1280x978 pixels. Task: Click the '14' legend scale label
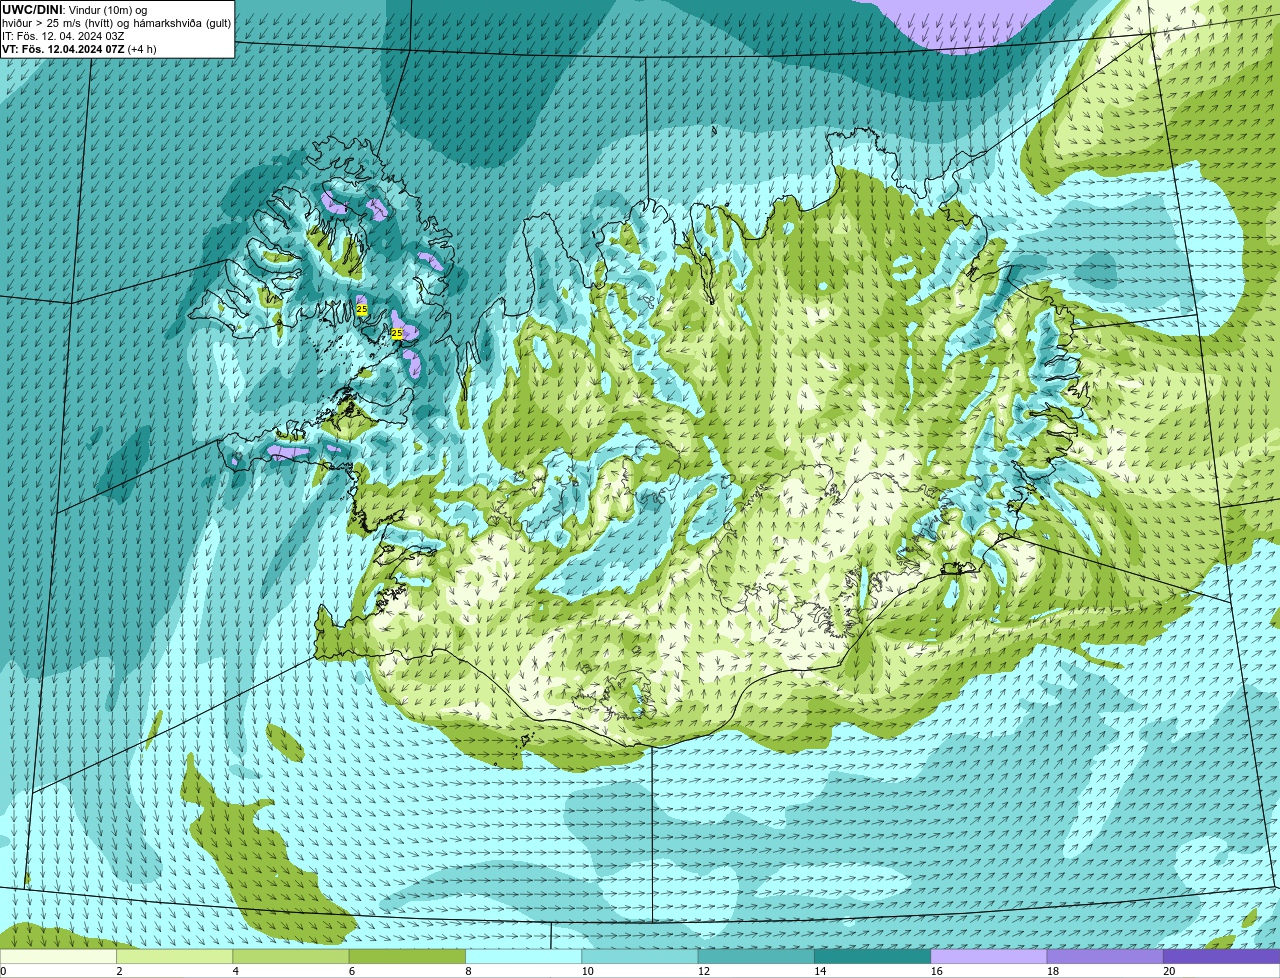(818, 971)
